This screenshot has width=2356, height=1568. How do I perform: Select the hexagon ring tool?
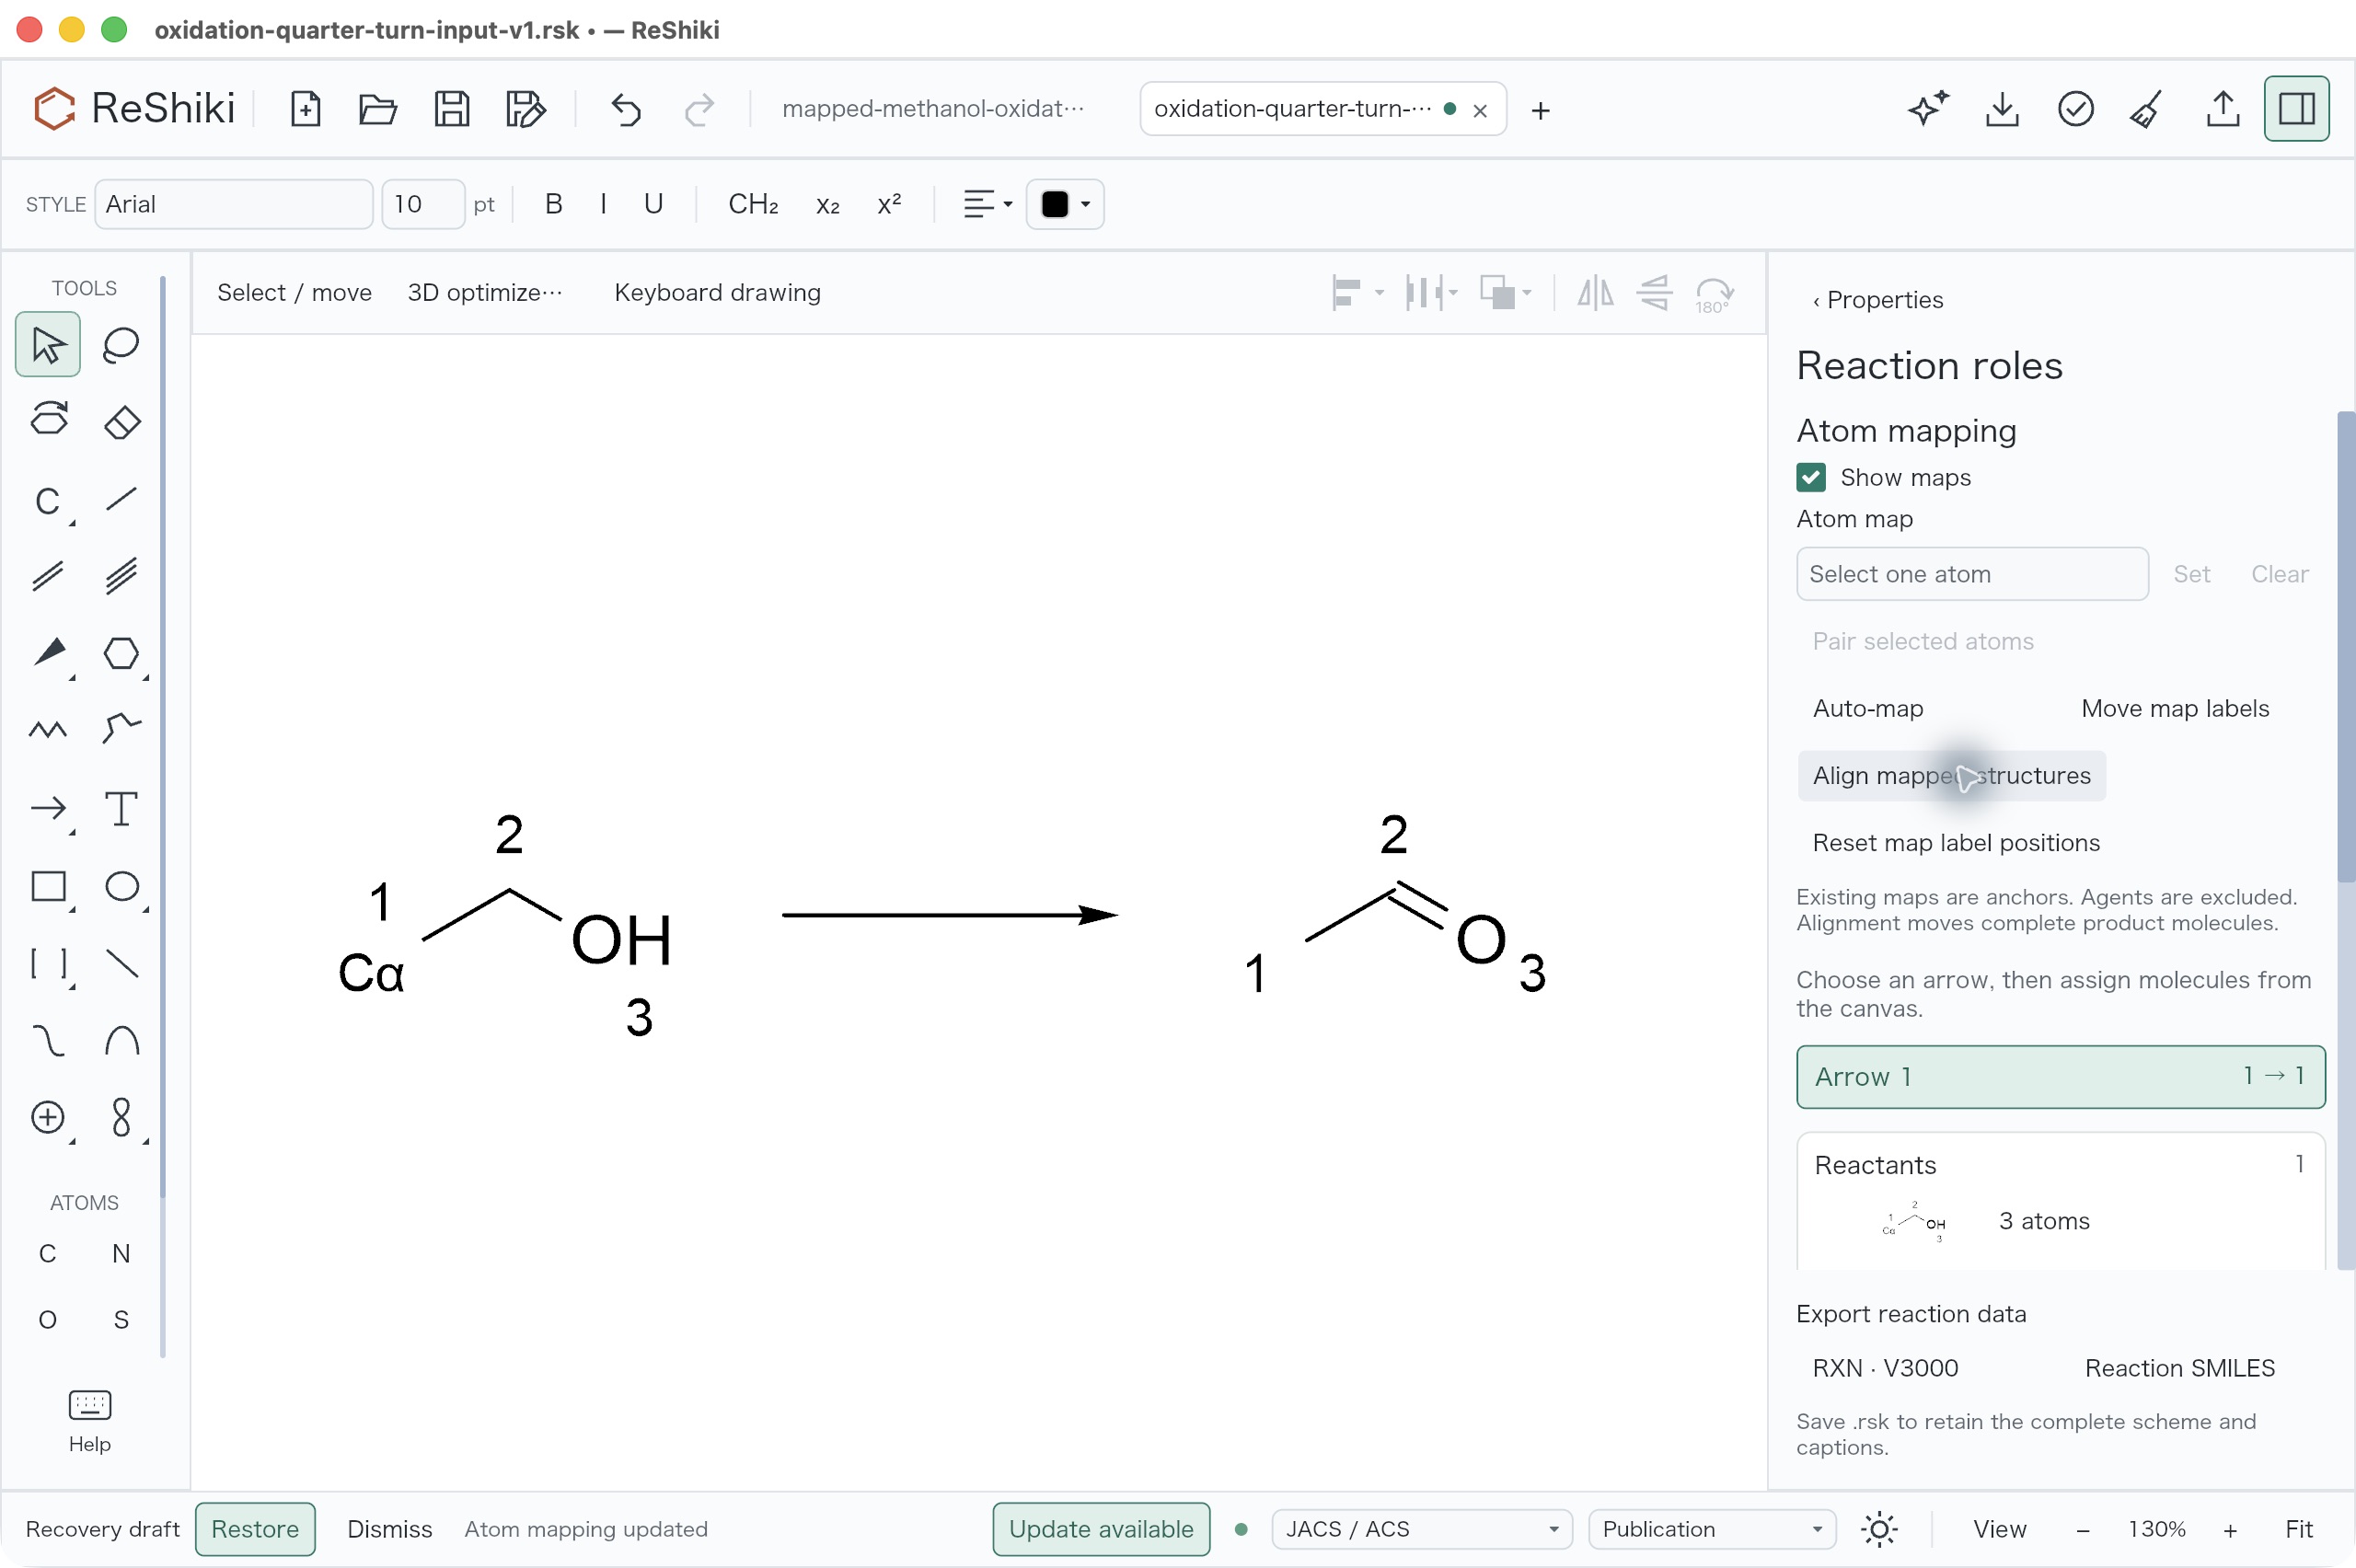[121, 654]
